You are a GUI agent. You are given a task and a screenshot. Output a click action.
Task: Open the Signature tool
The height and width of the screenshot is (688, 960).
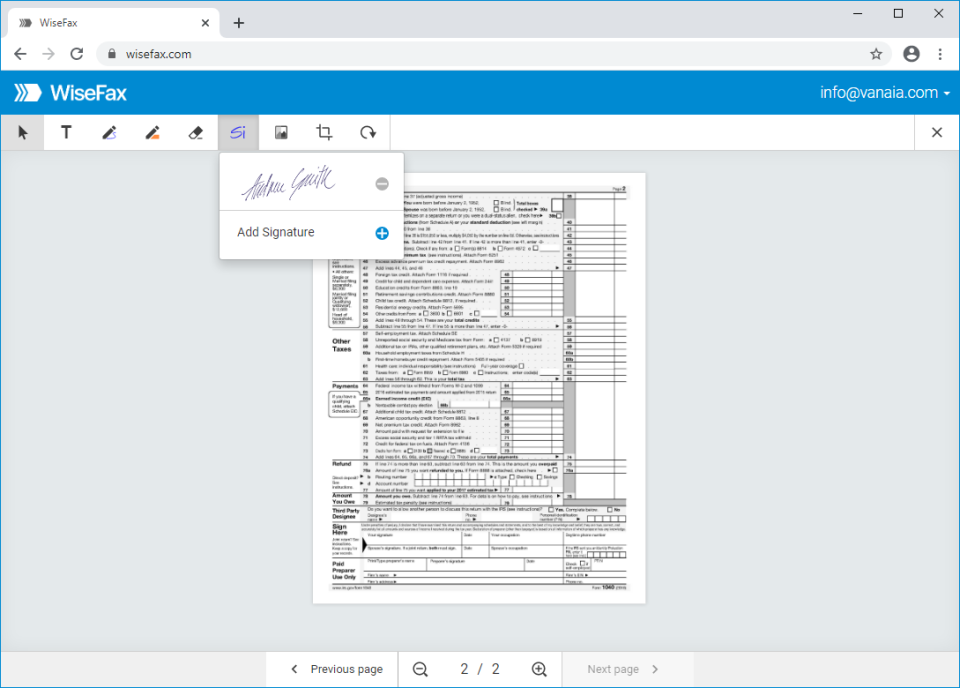[x=238, y=131]
